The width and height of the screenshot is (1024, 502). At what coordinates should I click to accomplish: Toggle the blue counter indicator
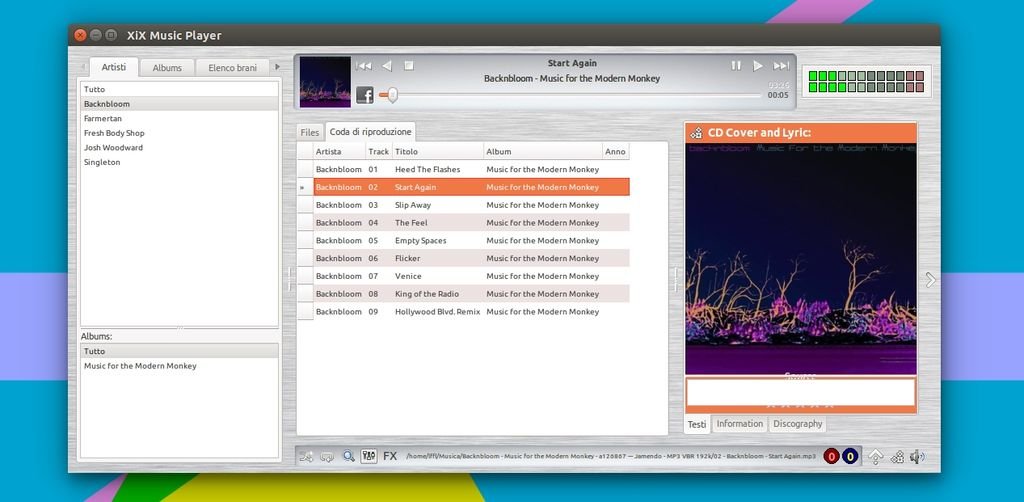tap(850, 457)
